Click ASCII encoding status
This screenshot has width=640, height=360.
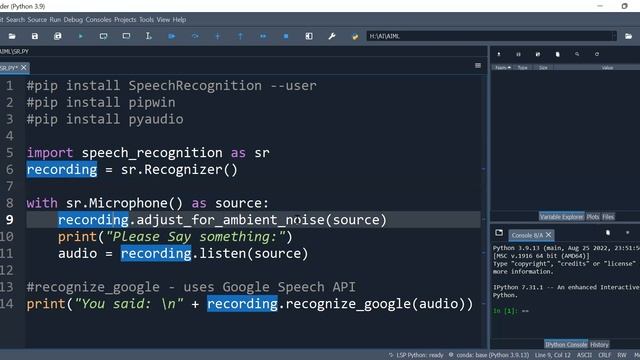click(x=584, y=355)
